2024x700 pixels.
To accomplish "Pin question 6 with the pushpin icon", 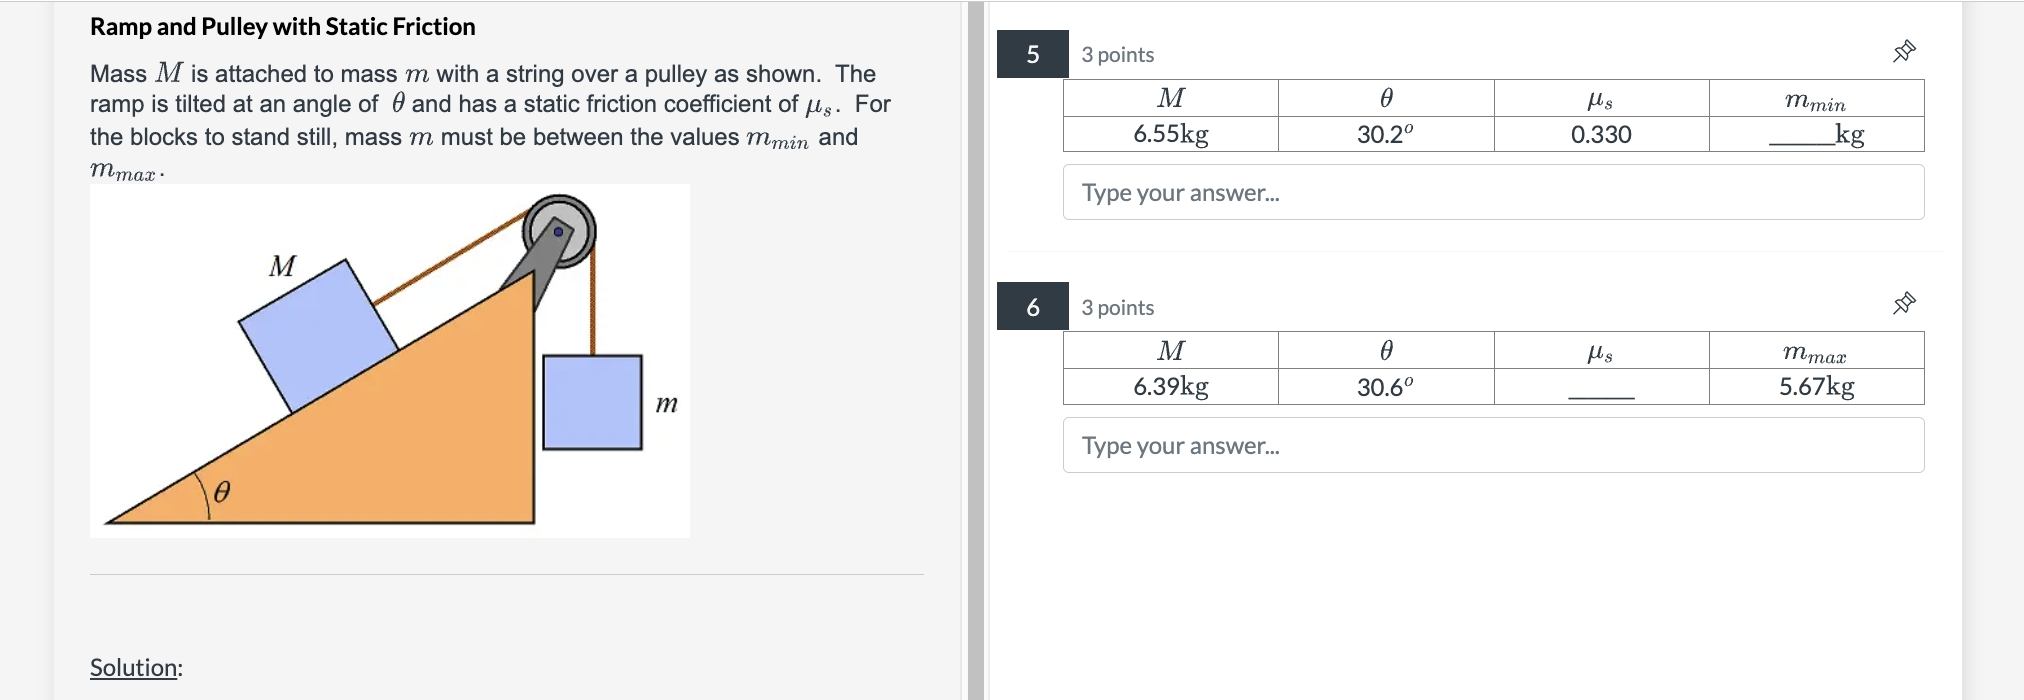I will point(1904,303).
